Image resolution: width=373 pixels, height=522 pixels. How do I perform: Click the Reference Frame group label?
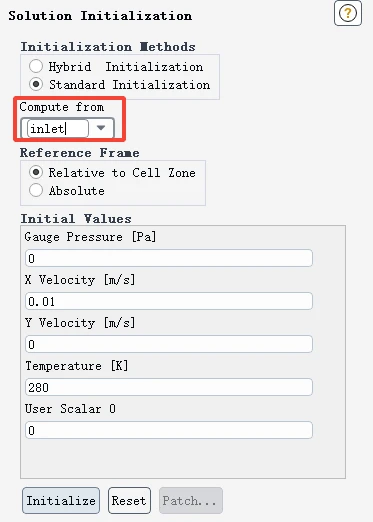(80, 153)
